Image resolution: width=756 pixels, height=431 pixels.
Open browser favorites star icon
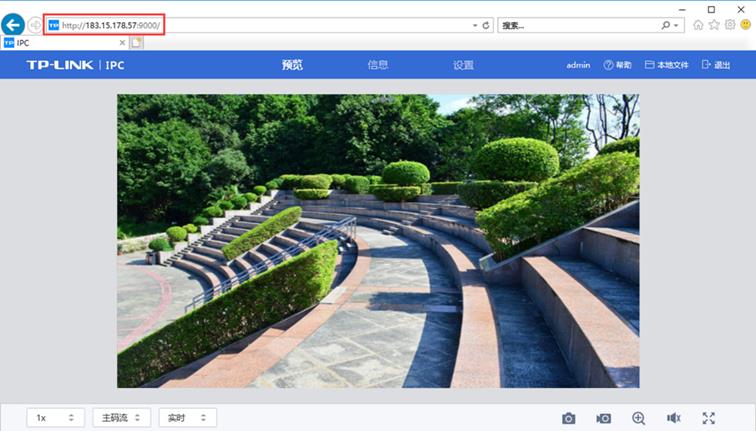(x=714, y=25)
